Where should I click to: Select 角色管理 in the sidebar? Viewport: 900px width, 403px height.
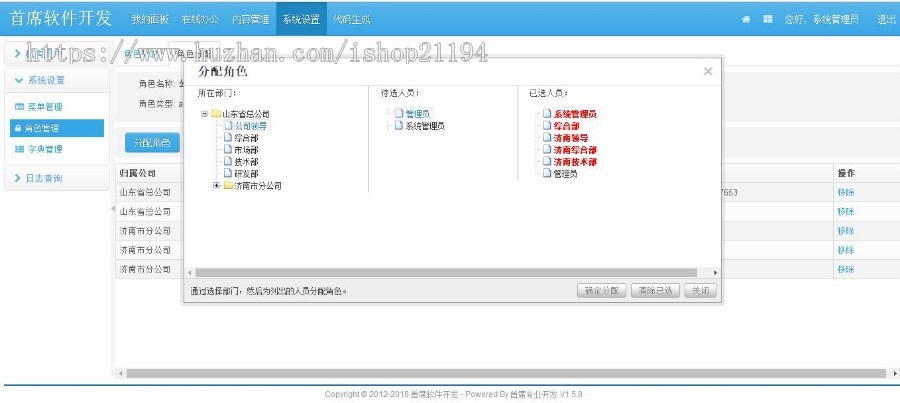[x=56, y=128]
